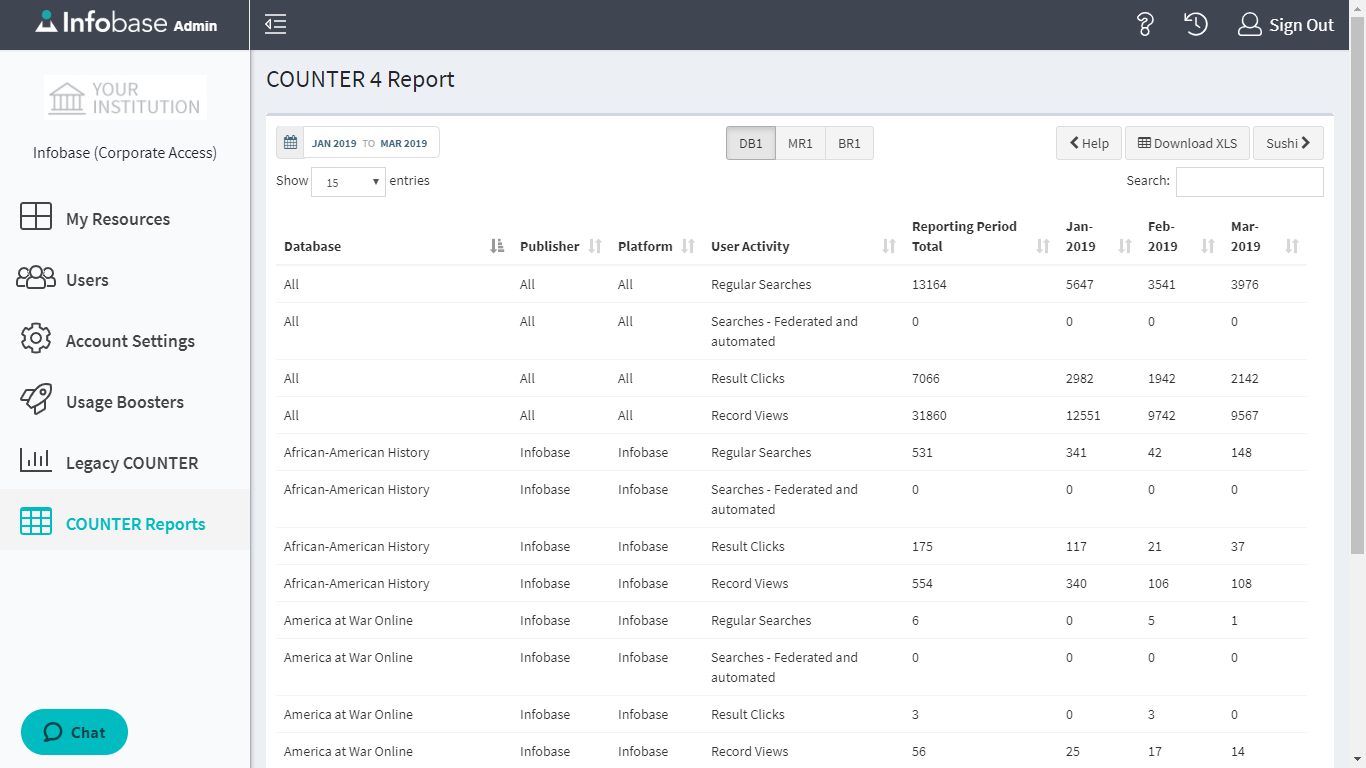The width and height of the screenshot is (1366, 768).
Task: Sort by User Activity column arrow
Action: point(889,246)
